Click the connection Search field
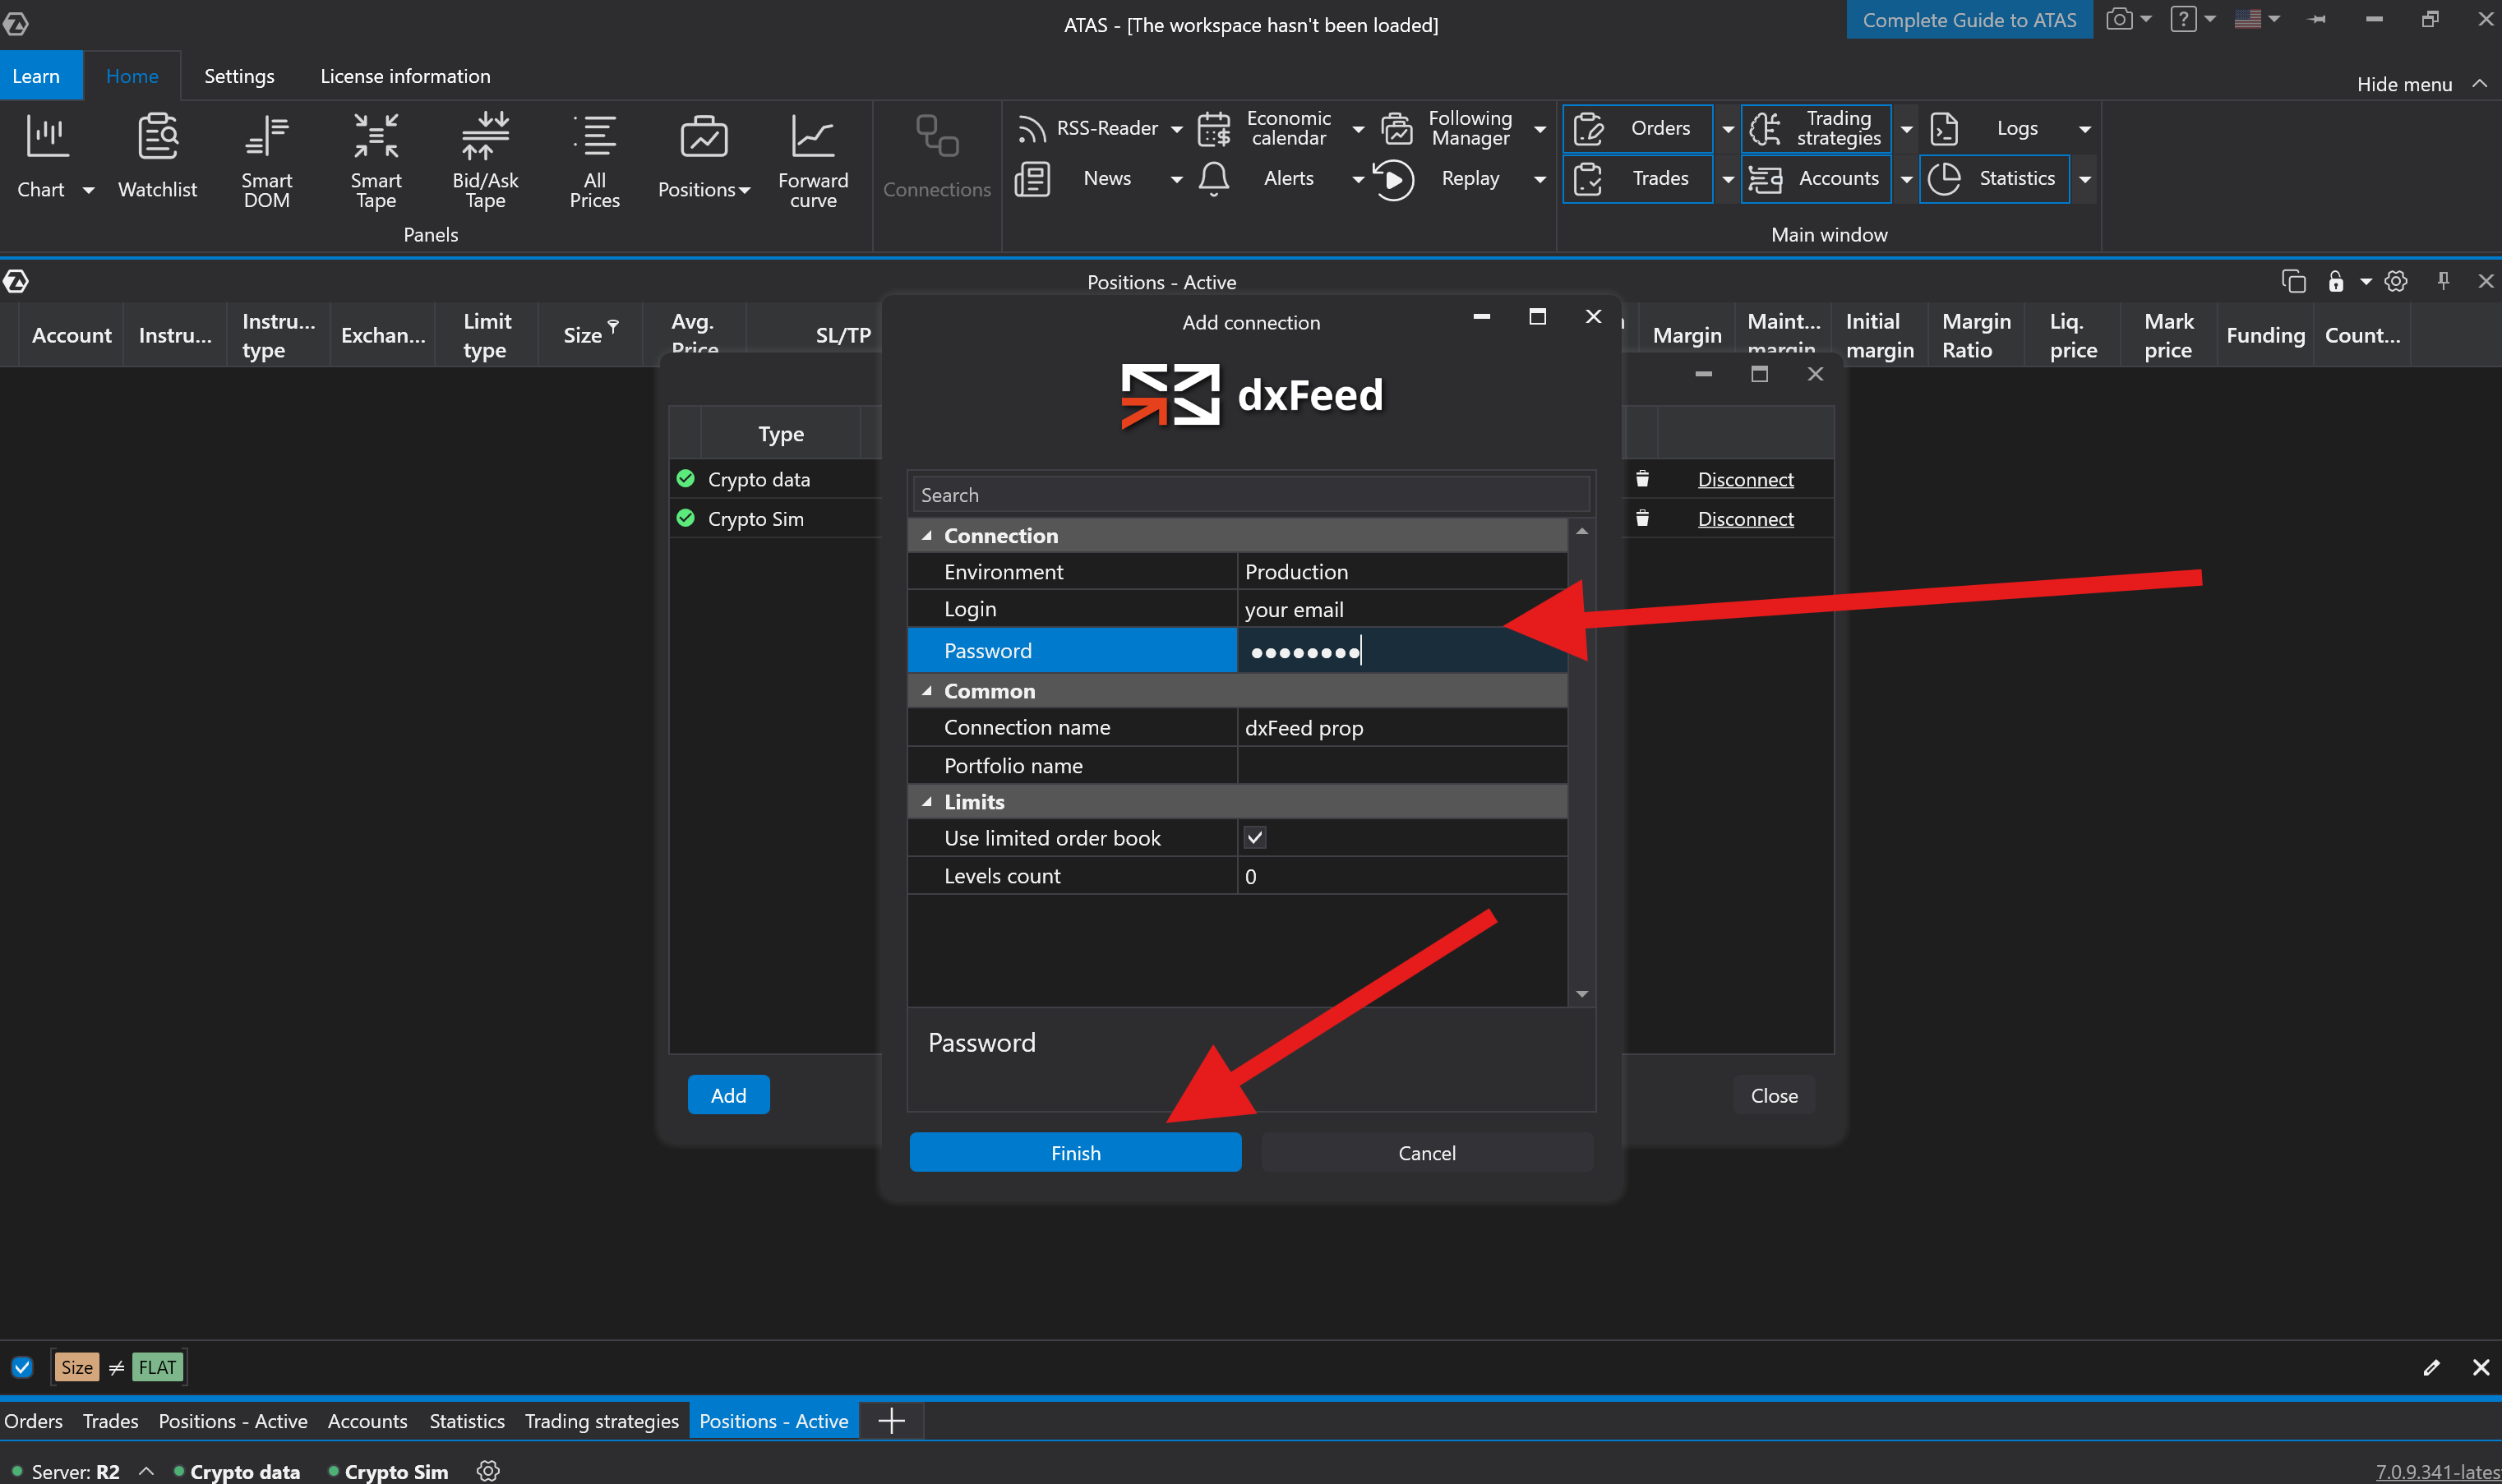Viewport: 2502px width, 1484px height. (x=1250, y=495)
